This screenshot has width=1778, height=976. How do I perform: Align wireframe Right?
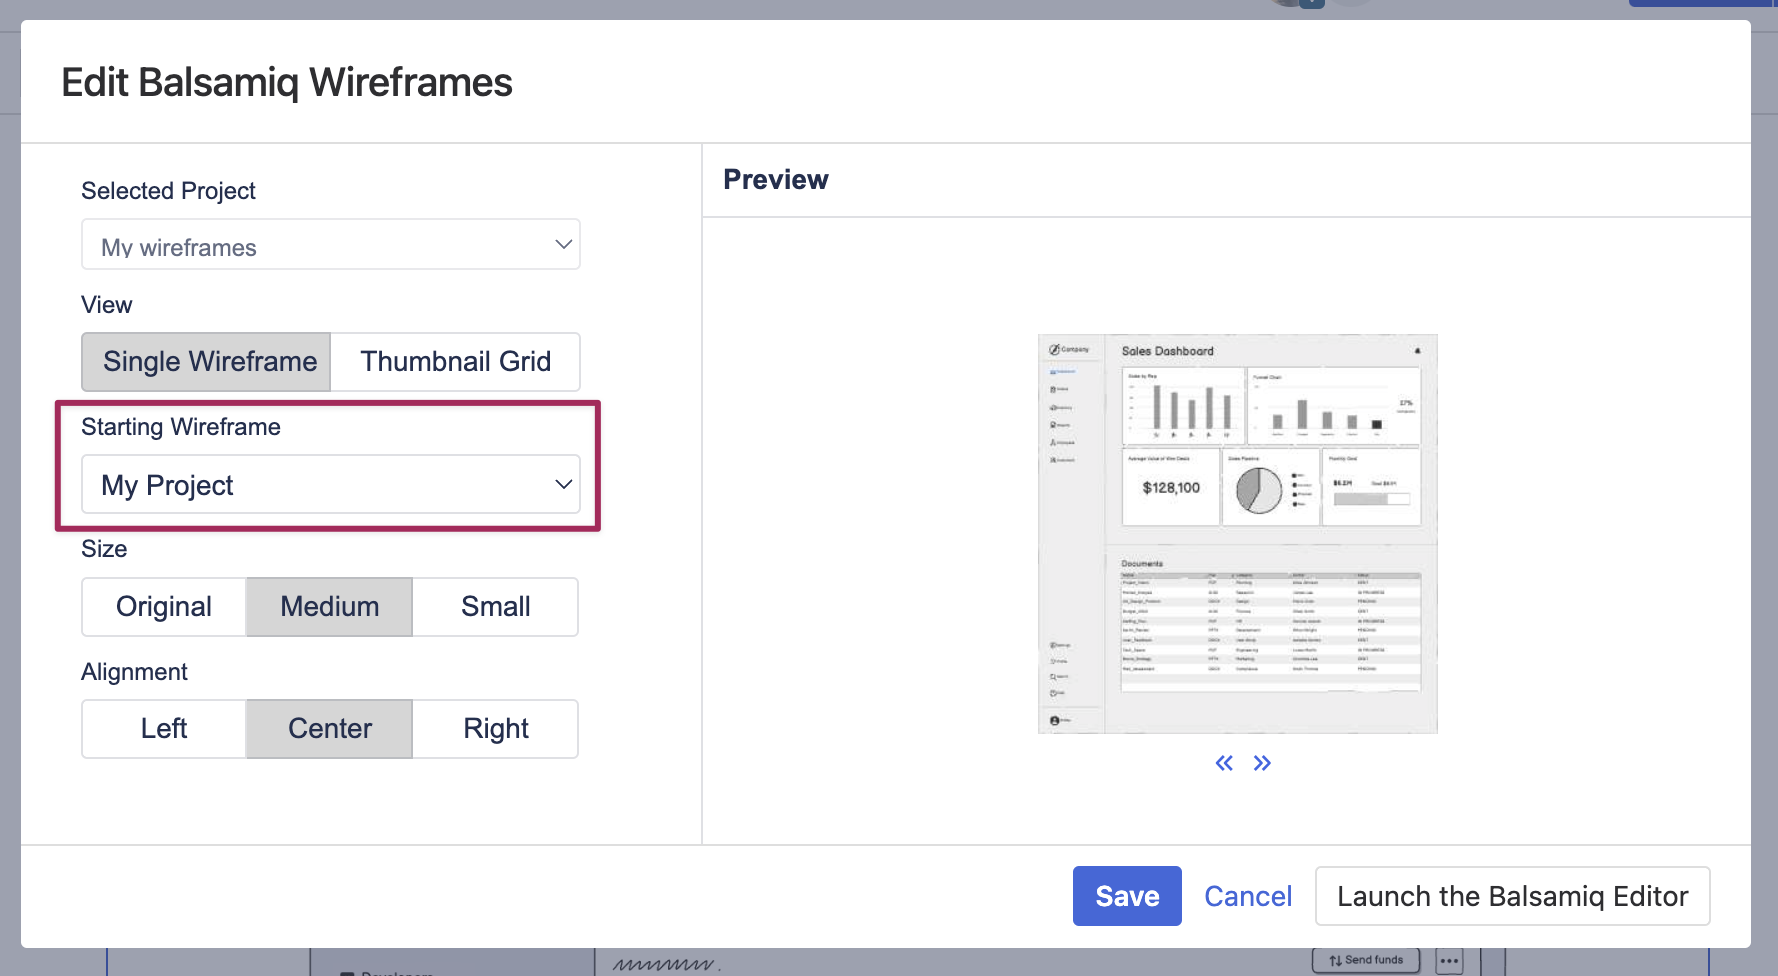click(x=495, y=729)
